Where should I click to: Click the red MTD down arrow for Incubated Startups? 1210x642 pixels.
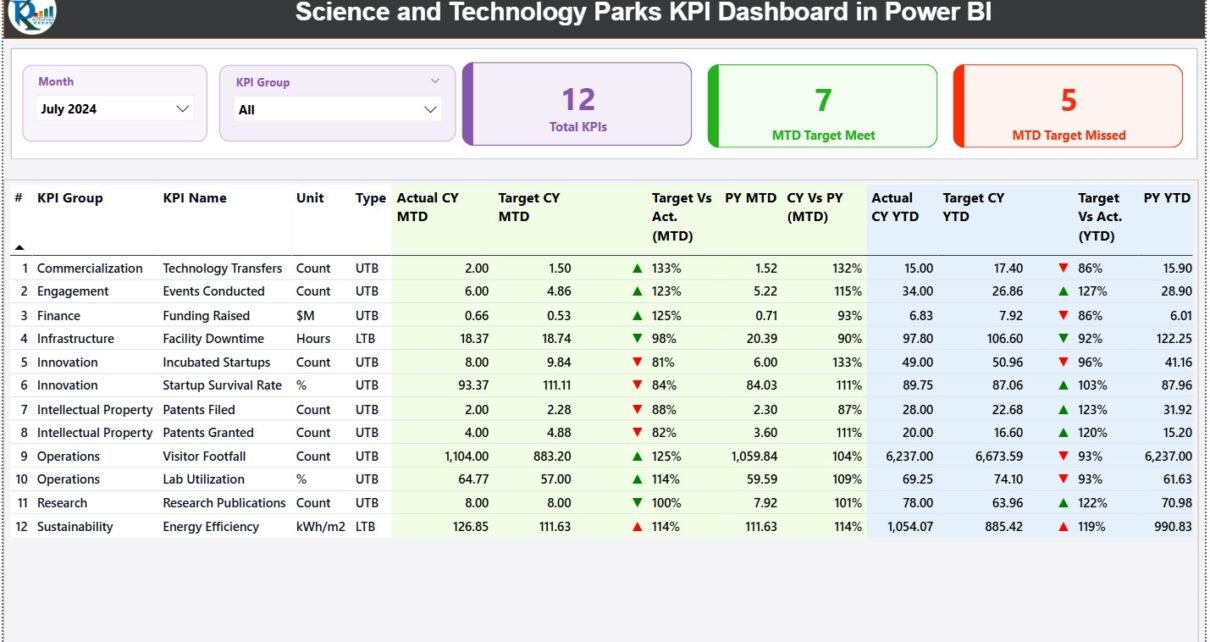pos(637,363)
